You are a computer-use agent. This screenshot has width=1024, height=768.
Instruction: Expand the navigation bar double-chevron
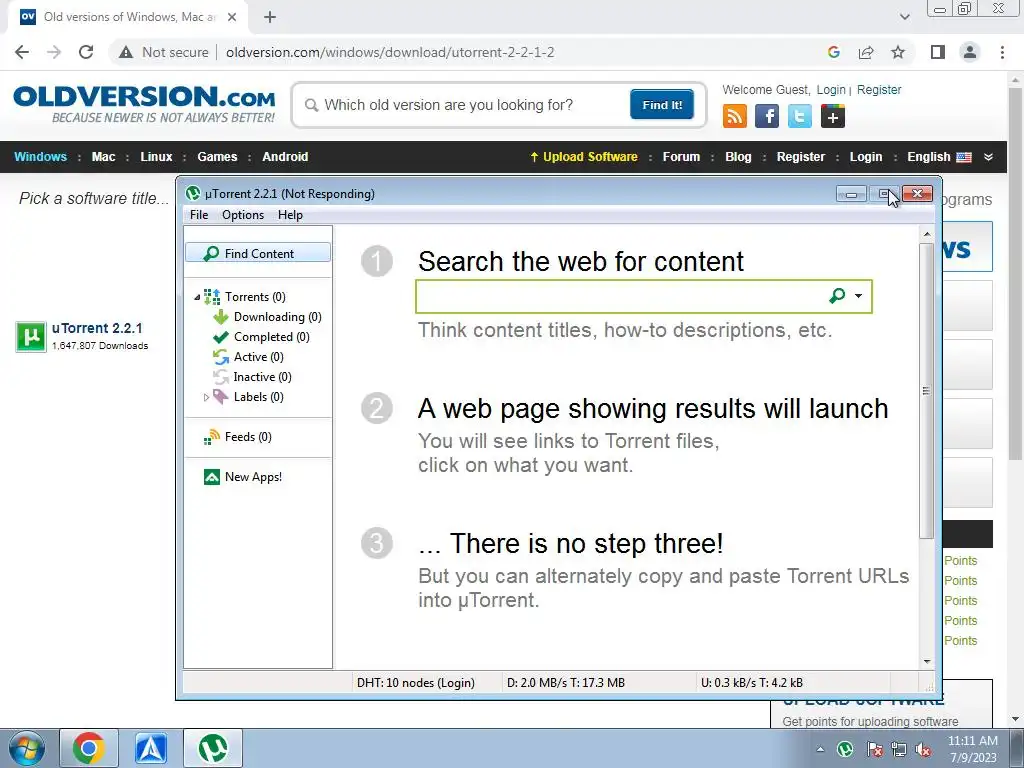pos(988,157)
